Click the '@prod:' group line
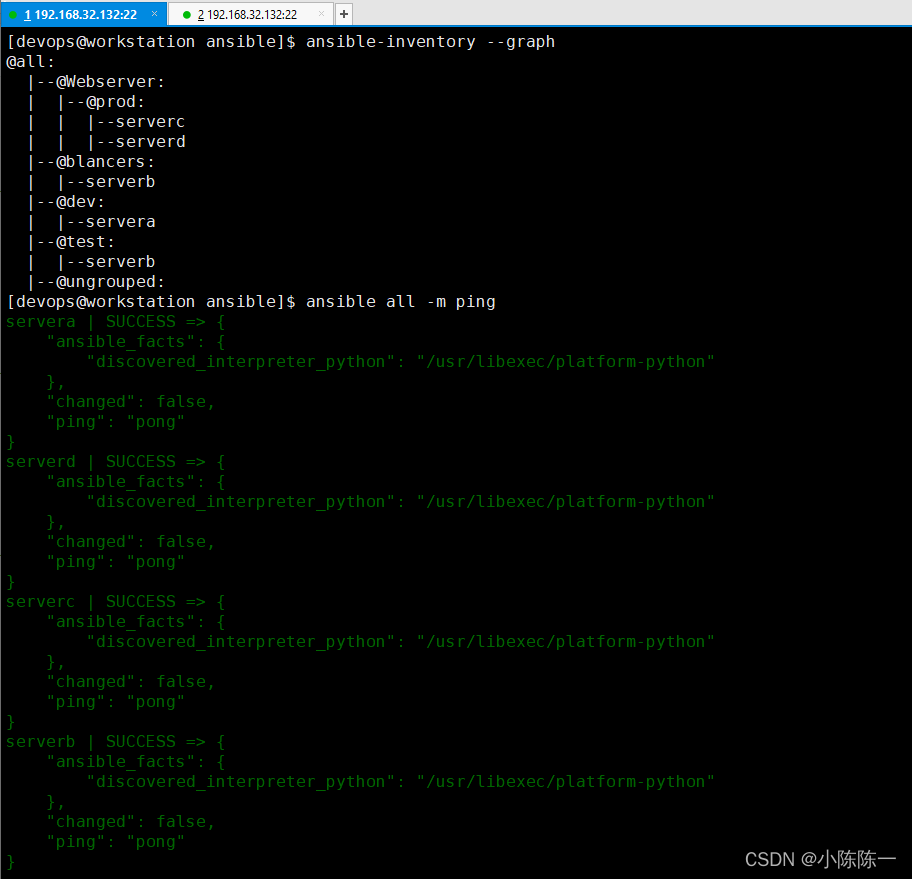The image size is (912, 879). 115,102
